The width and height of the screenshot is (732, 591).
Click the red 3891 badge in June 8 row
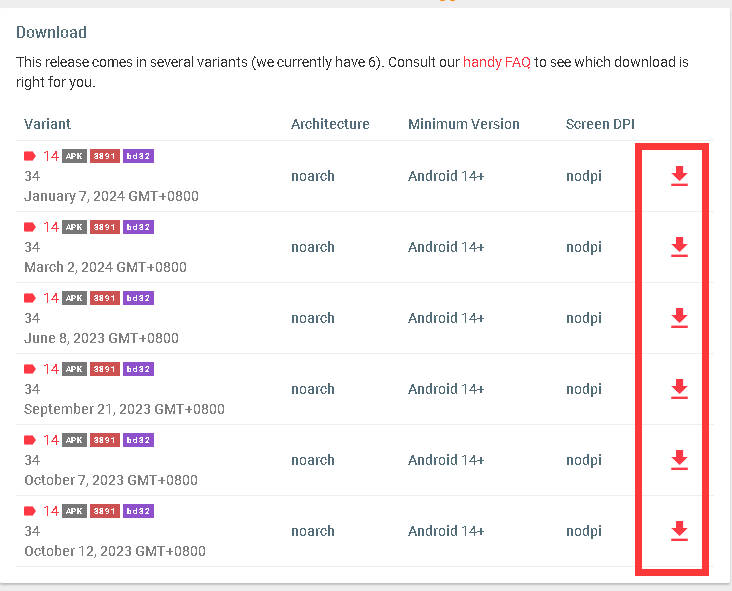105,298
